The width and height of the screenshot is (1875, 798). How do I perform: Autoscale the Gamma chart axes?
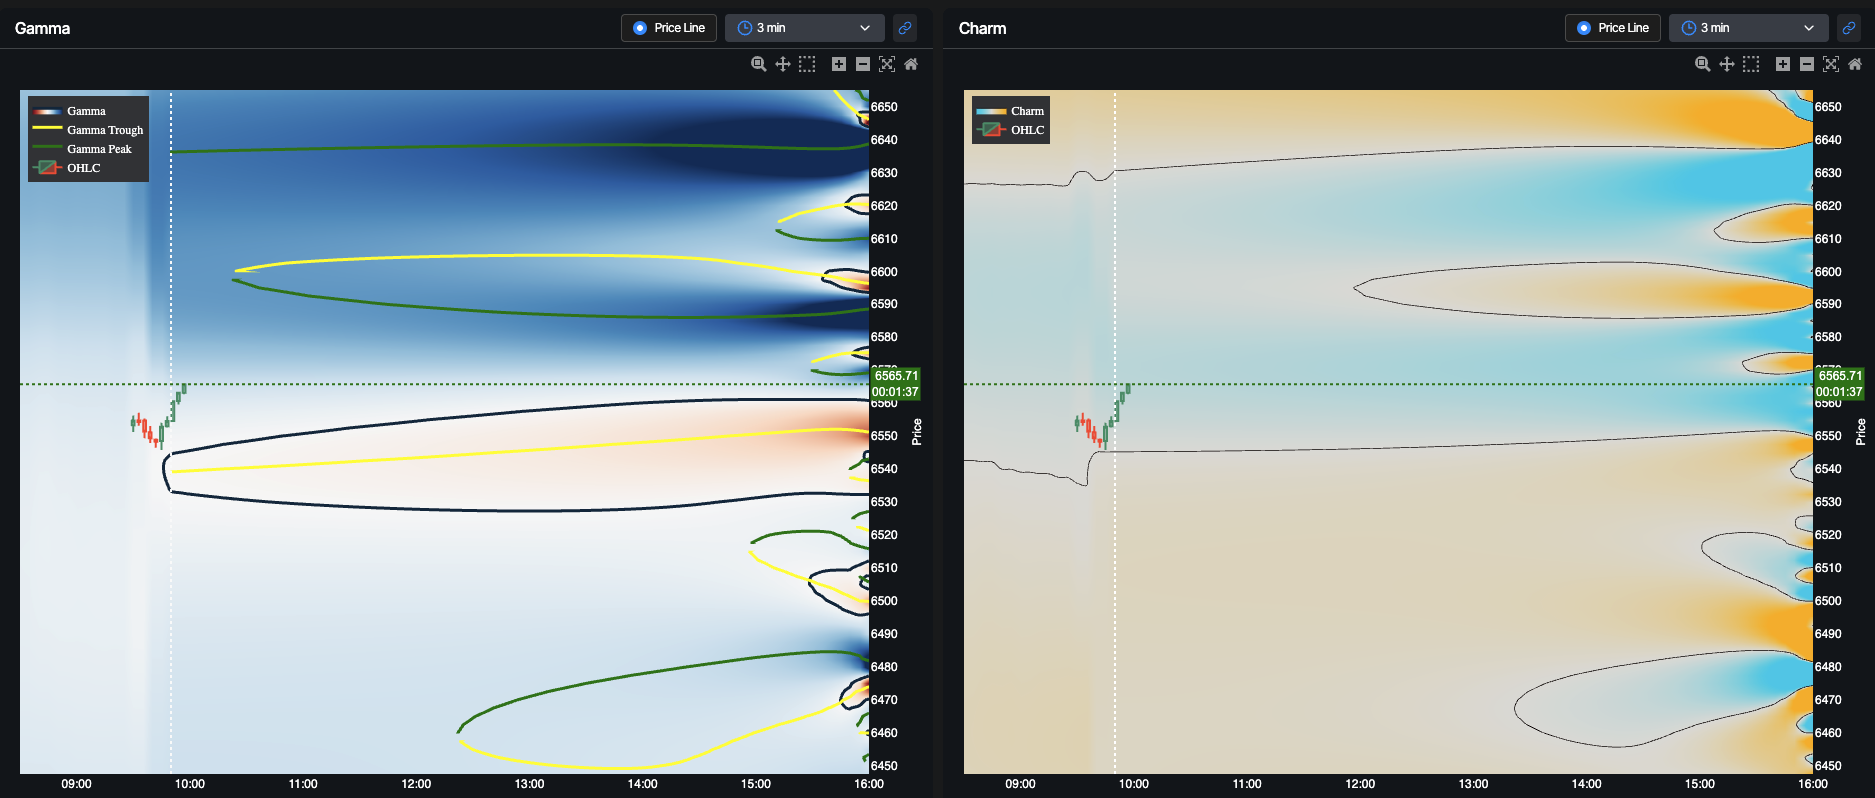887,64
